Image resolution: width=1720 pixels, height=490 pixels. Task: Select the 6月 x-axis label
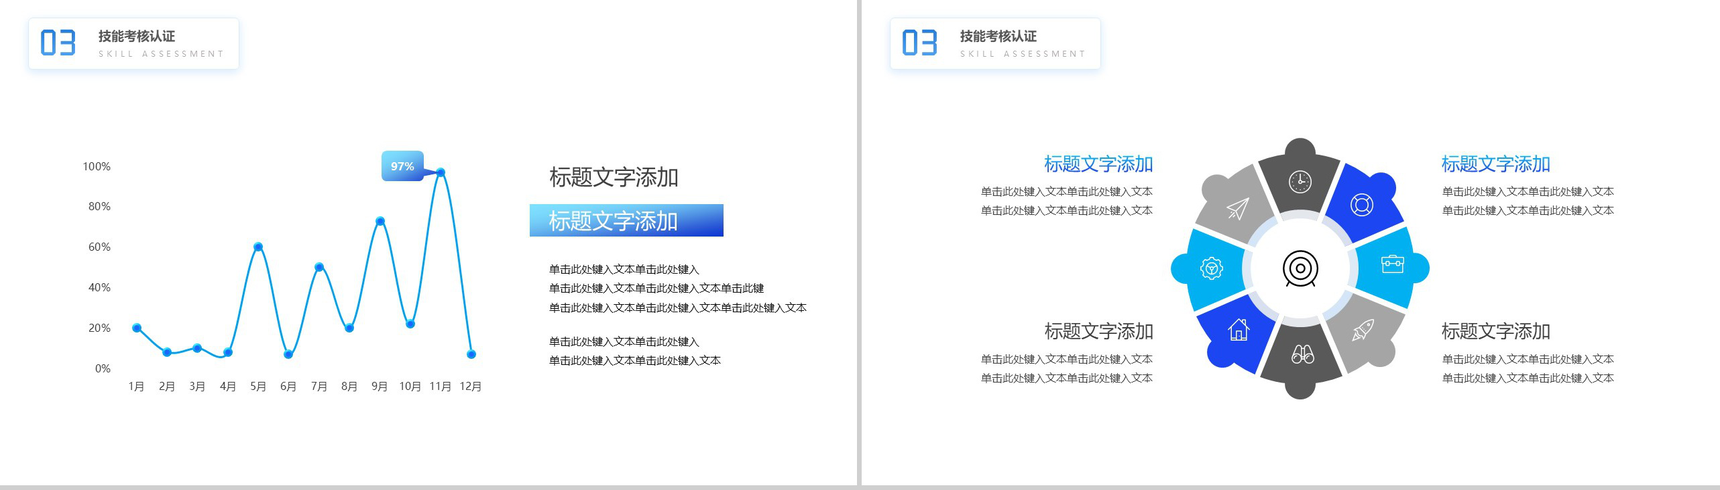pyautogui.click(x=288, y=386)
